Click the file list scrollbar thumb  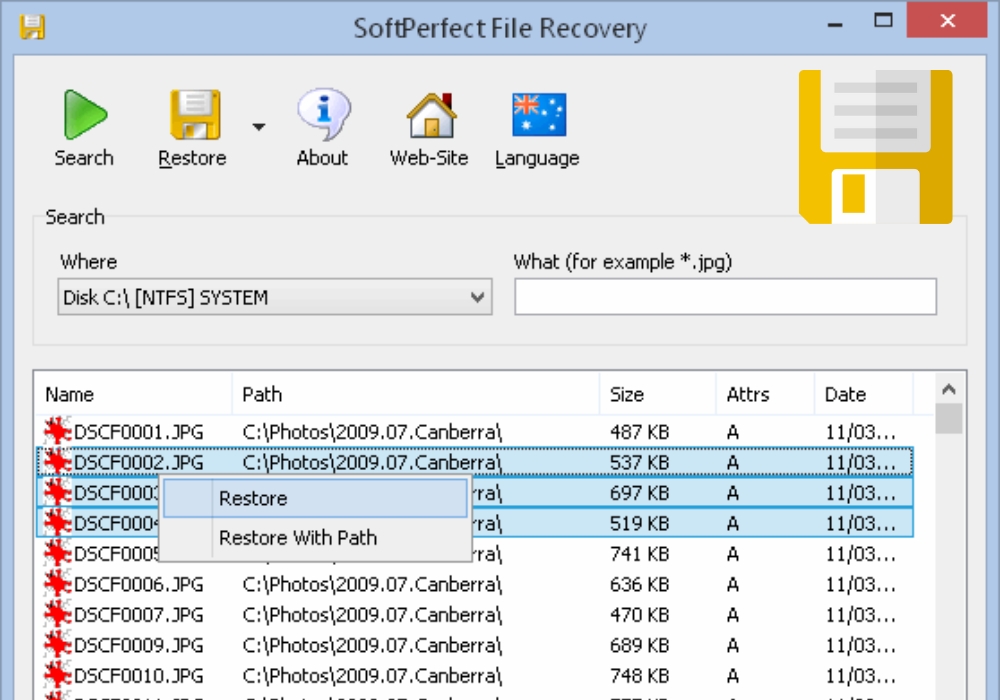(949, 419)
